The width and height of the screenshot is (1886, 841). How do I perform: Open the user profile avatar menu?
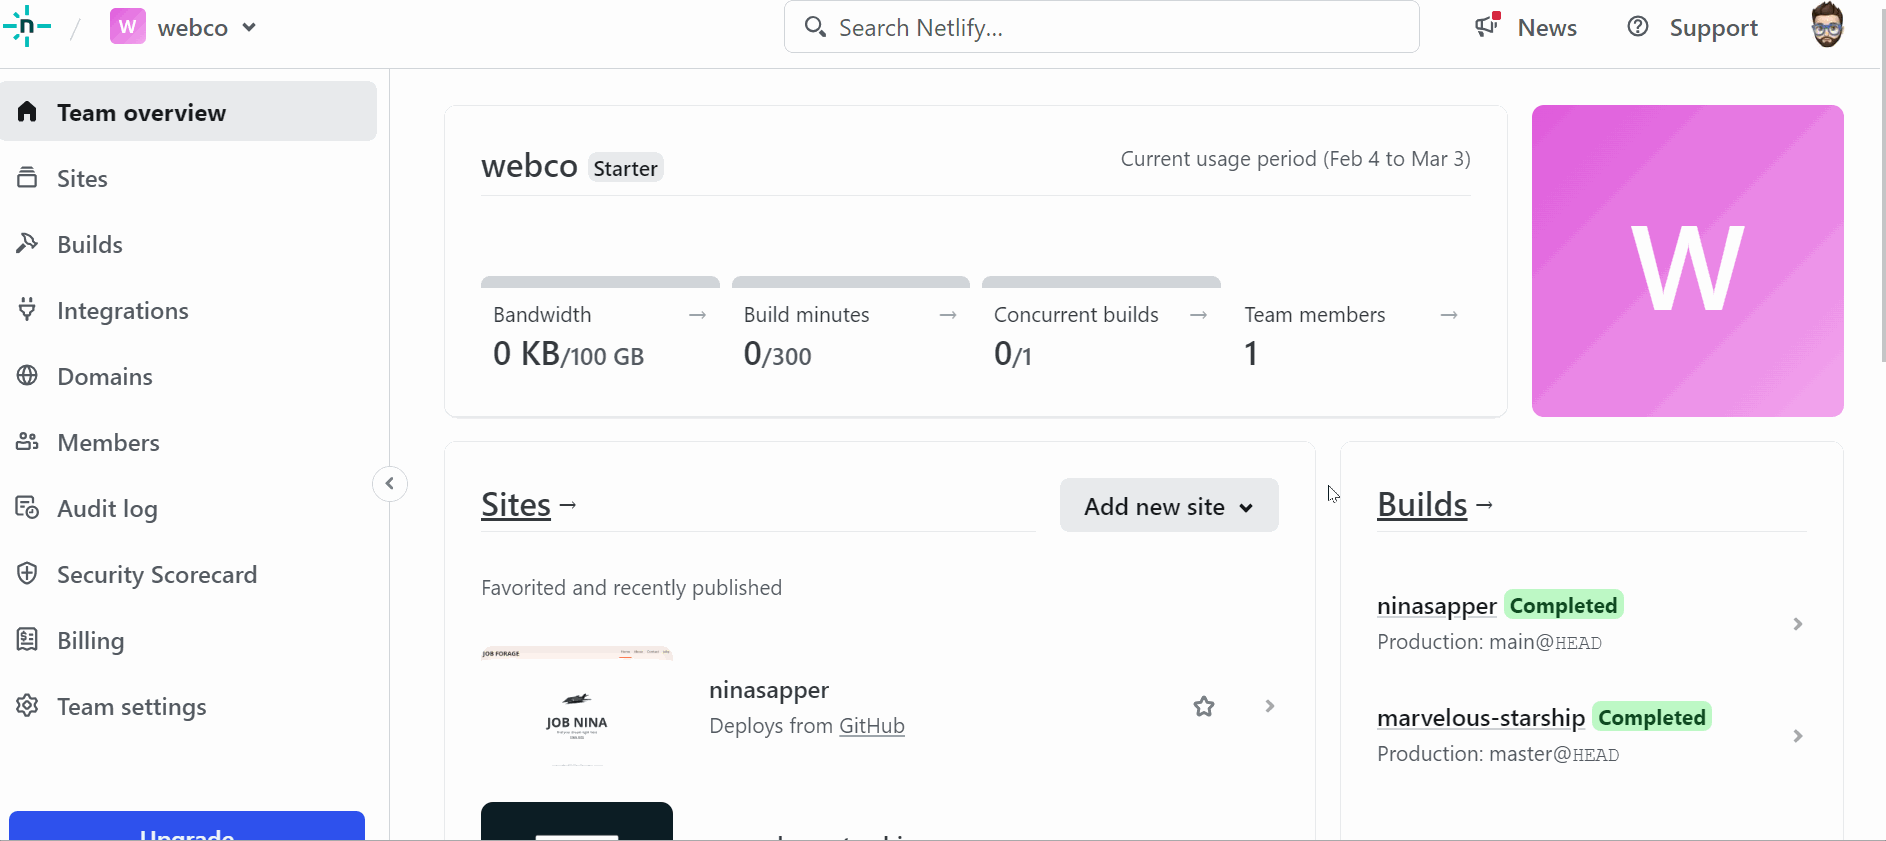click(1827, 26)
